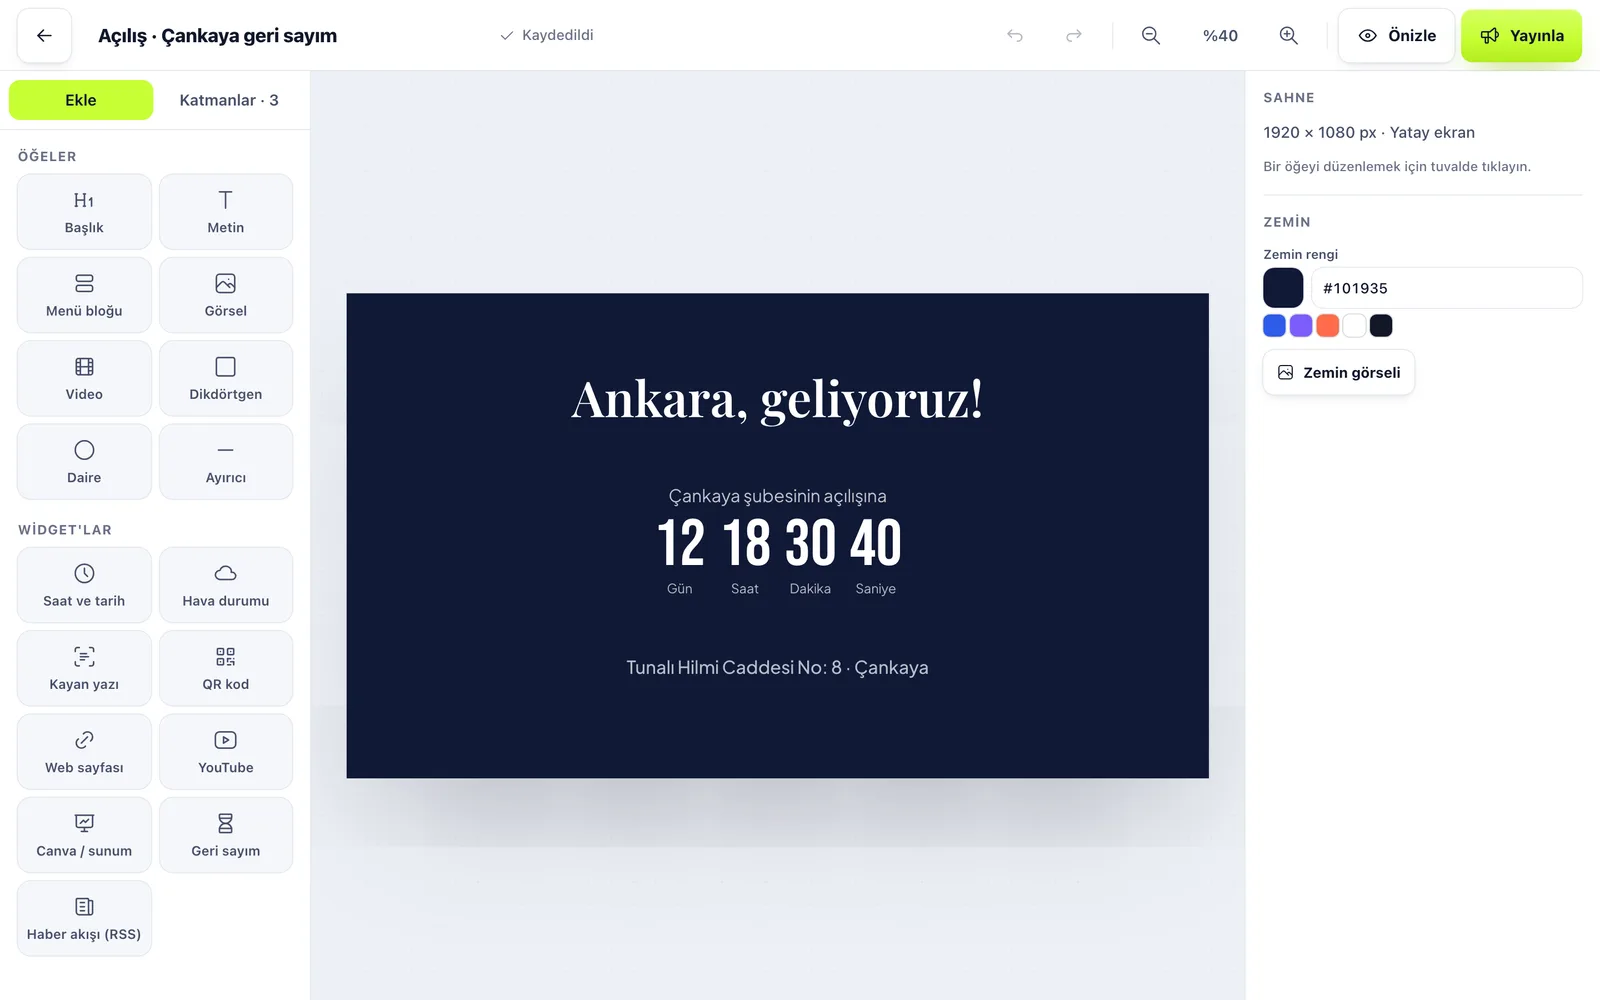Zoom in the canvas
The image size is (1600, 1000).
[x=1289, y=36]
